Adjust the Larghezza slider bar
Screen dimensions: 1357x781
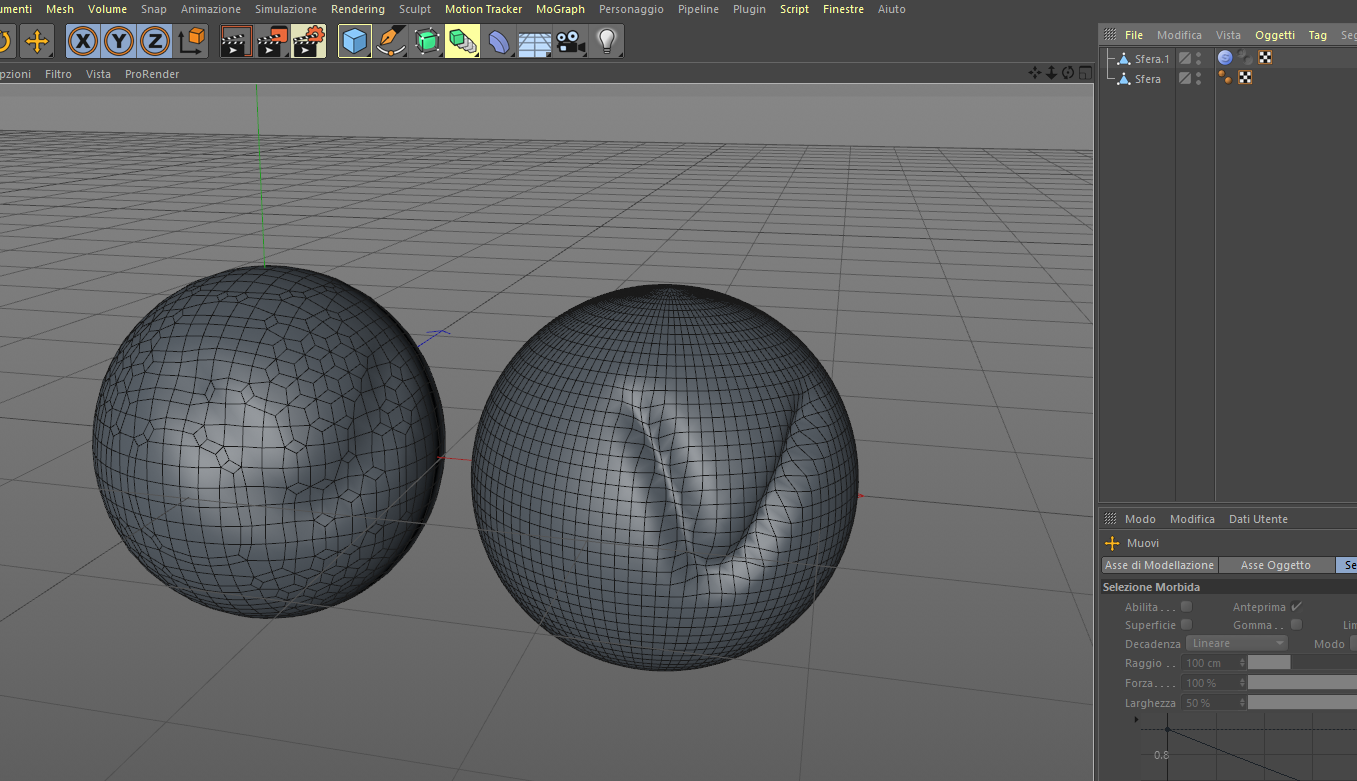pos(1302,702)
